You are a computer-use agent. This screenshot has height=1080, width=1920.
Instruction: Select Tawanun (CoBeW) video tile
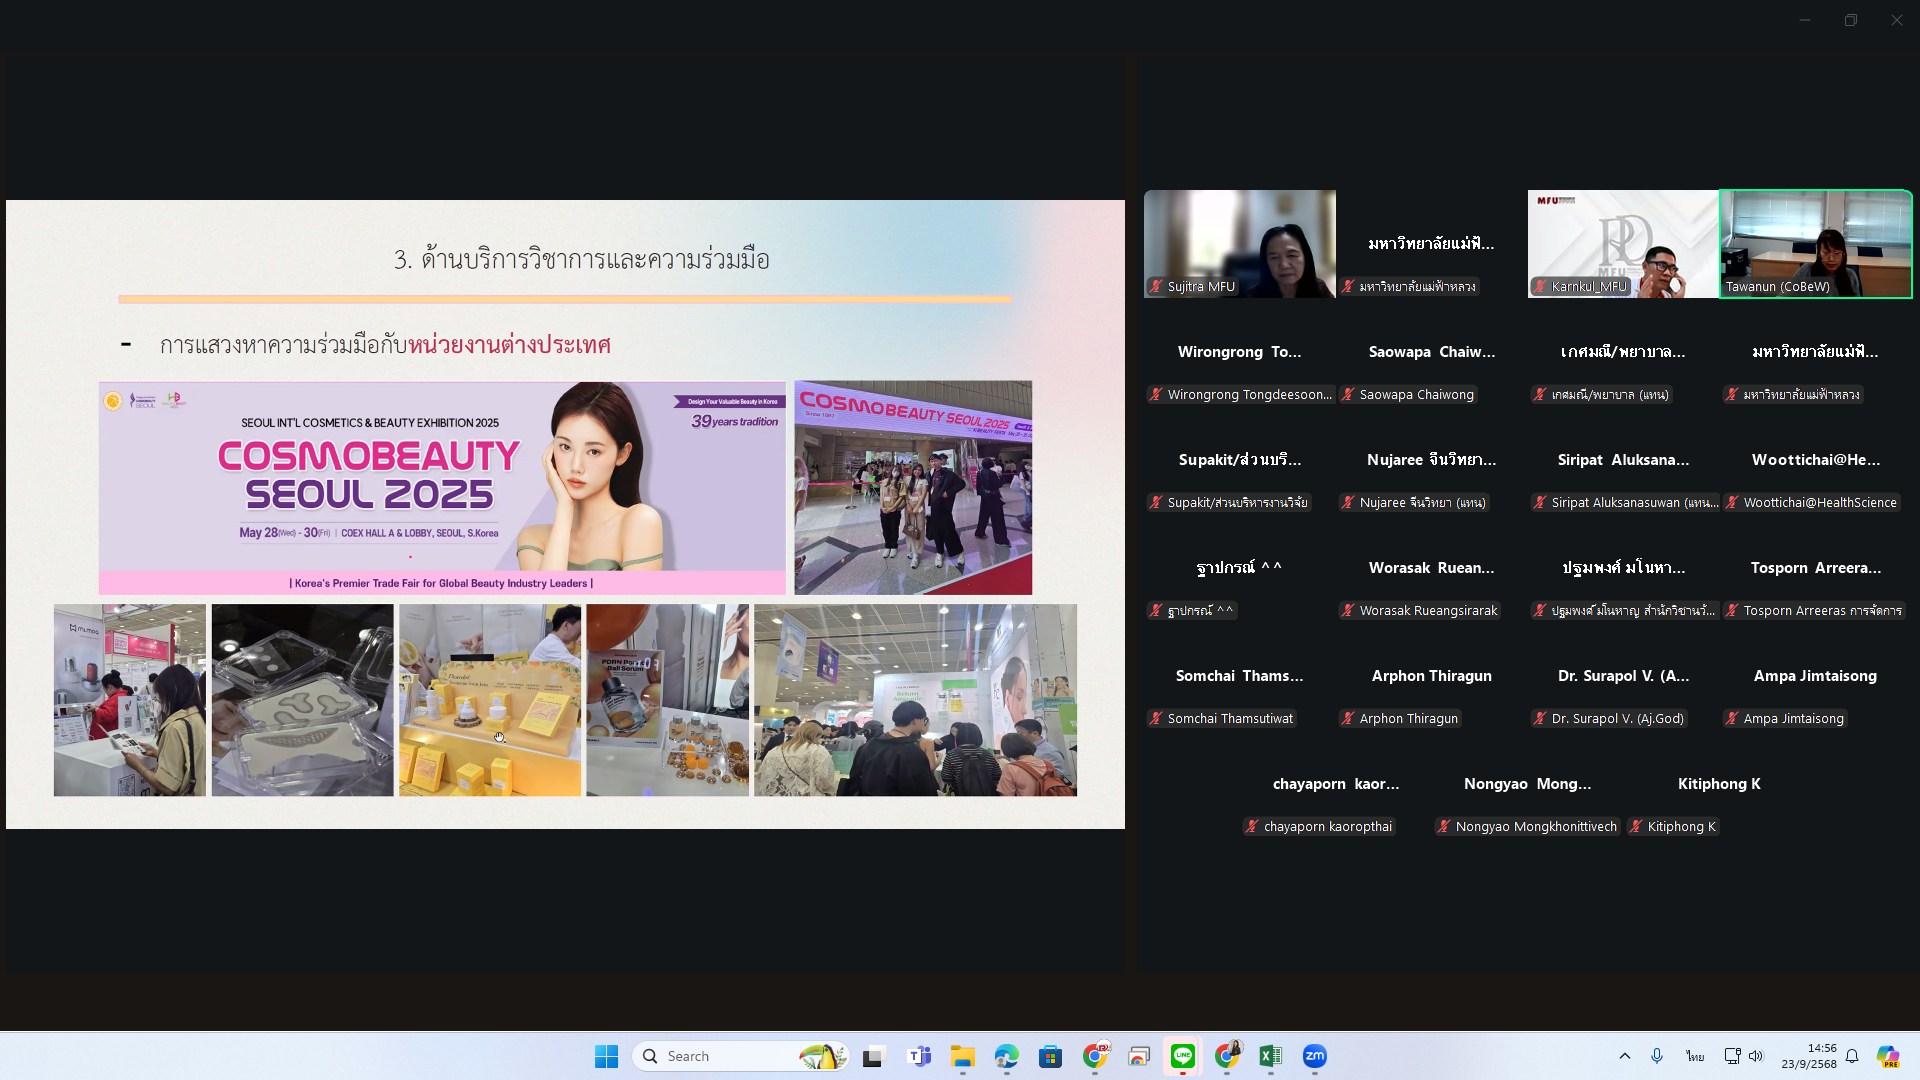click(x=1815, y=244)
